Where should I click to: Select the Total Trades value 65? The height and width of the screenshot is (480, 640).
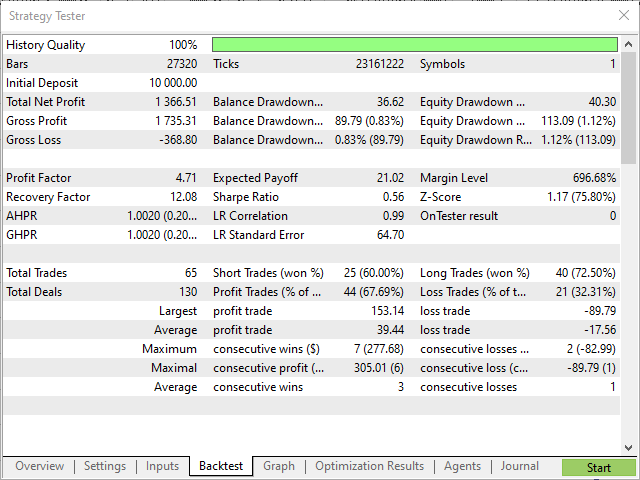(191, 273)
